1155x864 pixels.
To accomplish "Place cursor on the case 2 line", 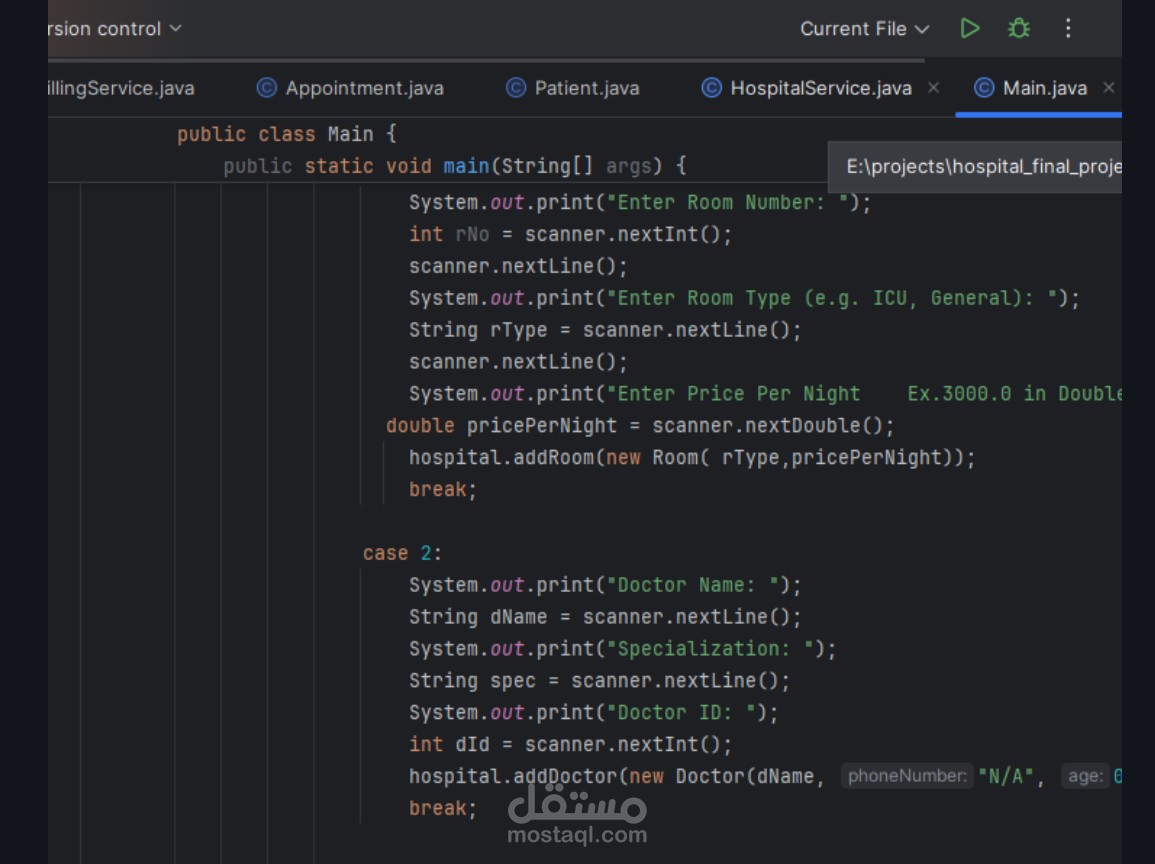I will (401, 553).
